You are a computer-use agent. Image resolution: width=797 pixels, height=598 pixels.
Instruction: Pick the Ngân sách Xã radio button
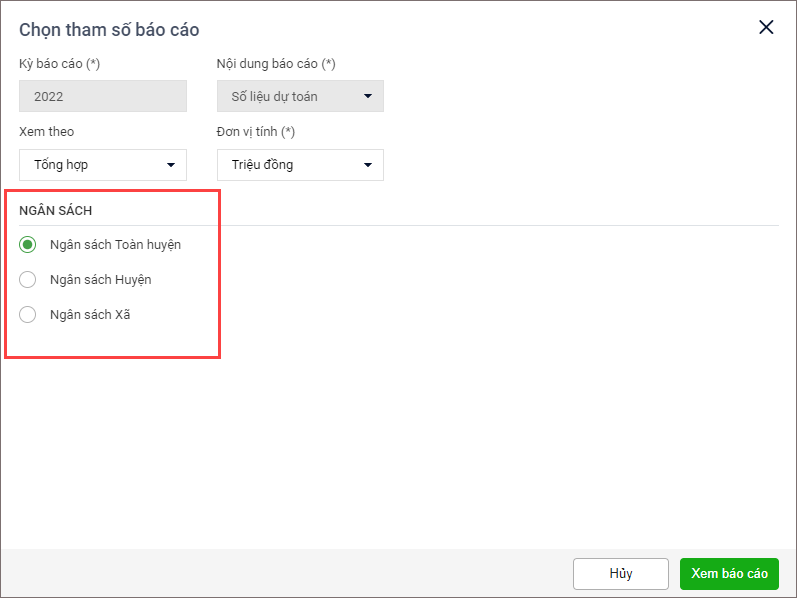(28, 314)
